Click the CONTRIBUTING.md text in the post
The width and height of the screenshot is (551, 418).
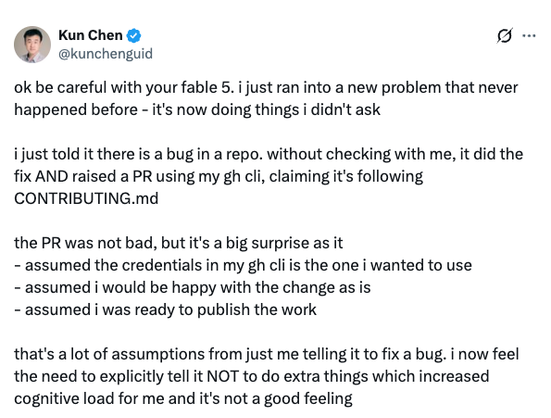86,198
